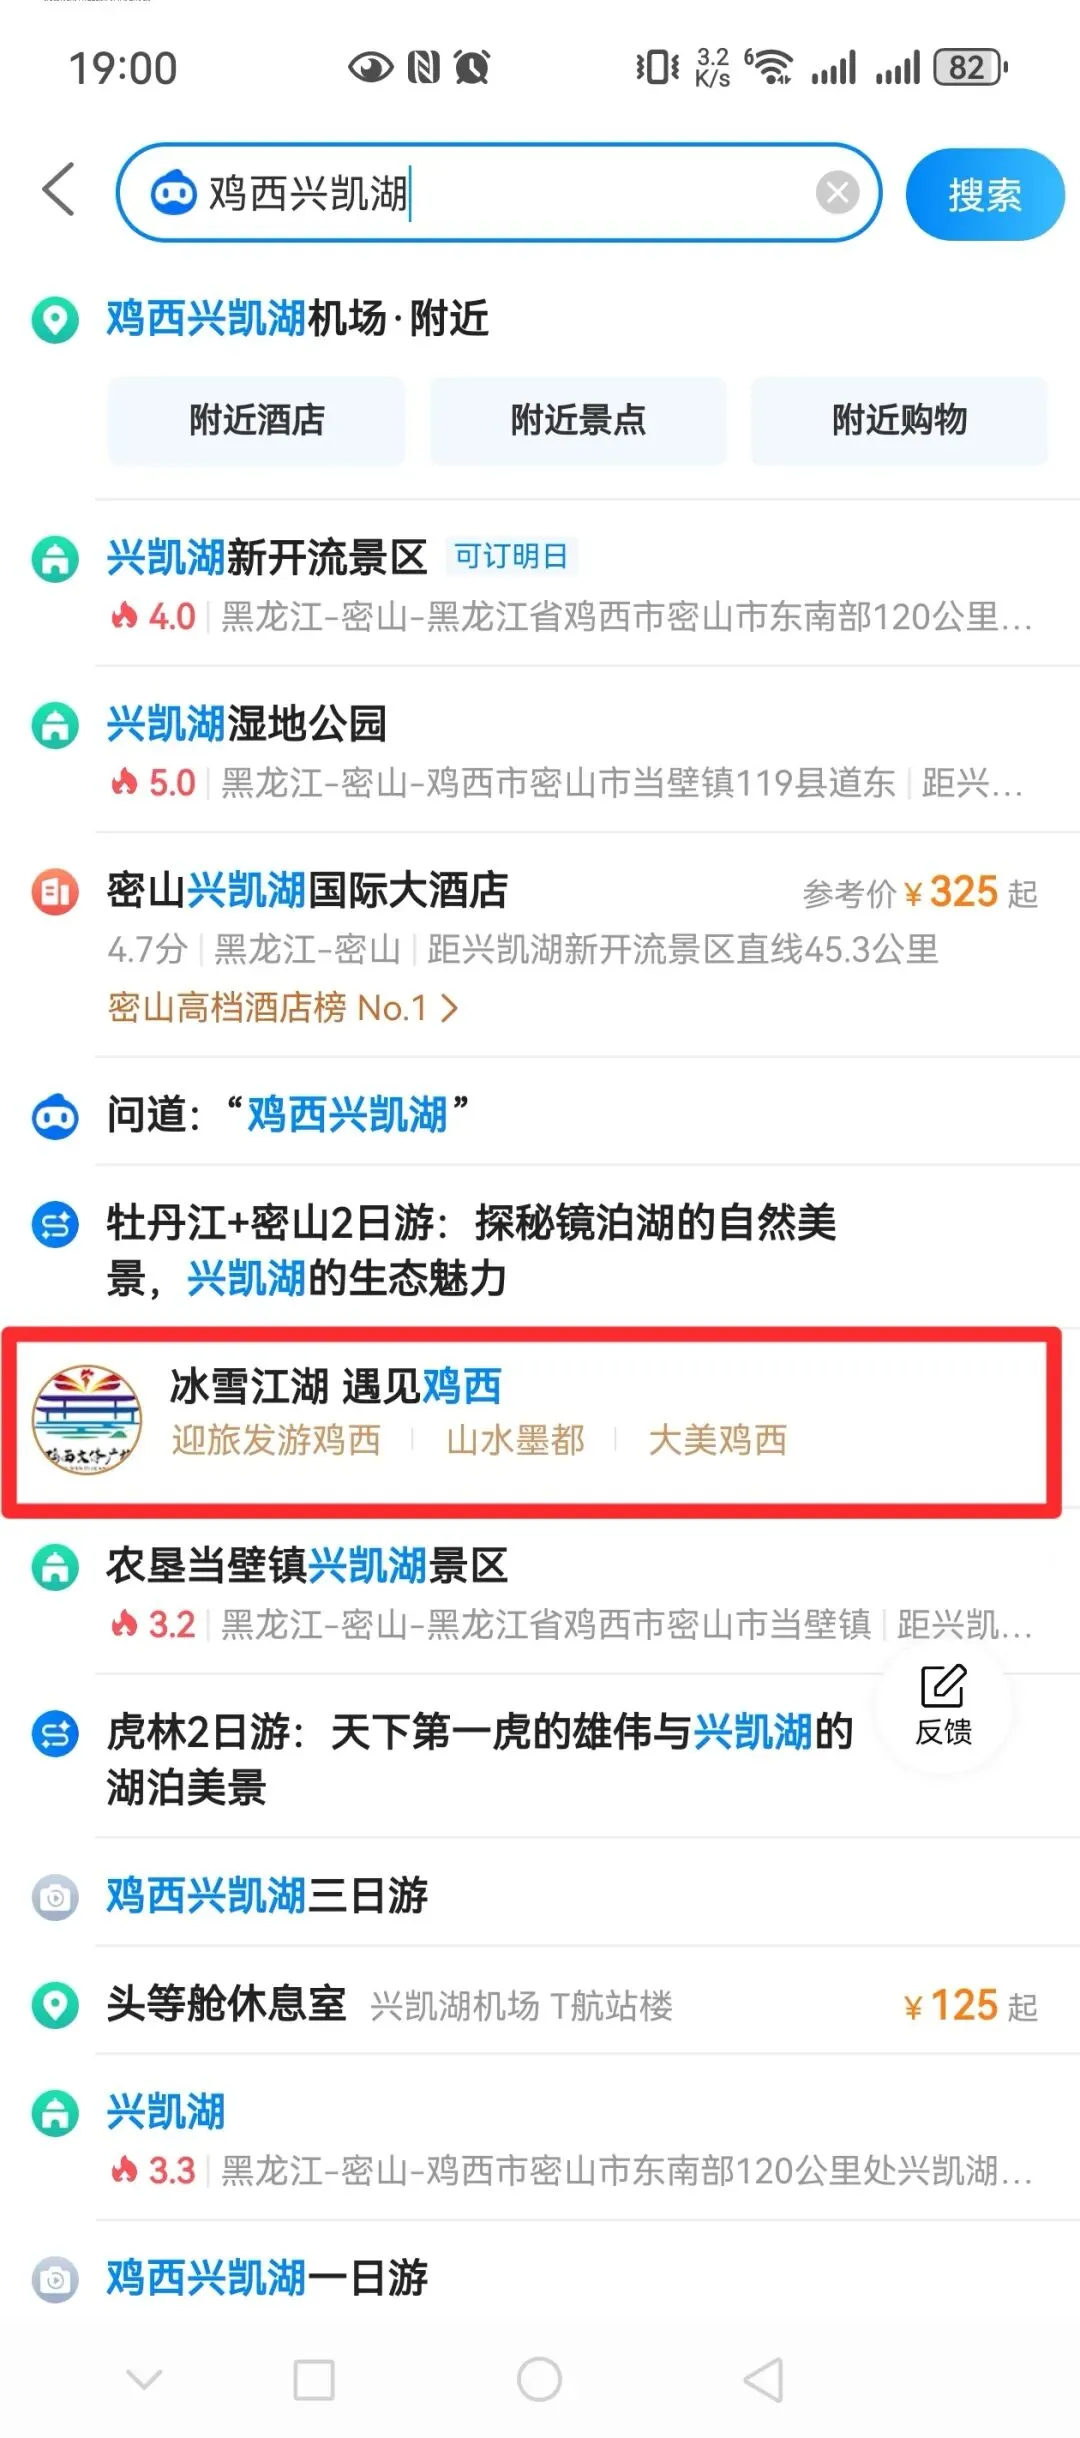Tap the blue 搜索 button
Image resolution: width=1080 pixels, height=2438 pixels.
[985, 194]
